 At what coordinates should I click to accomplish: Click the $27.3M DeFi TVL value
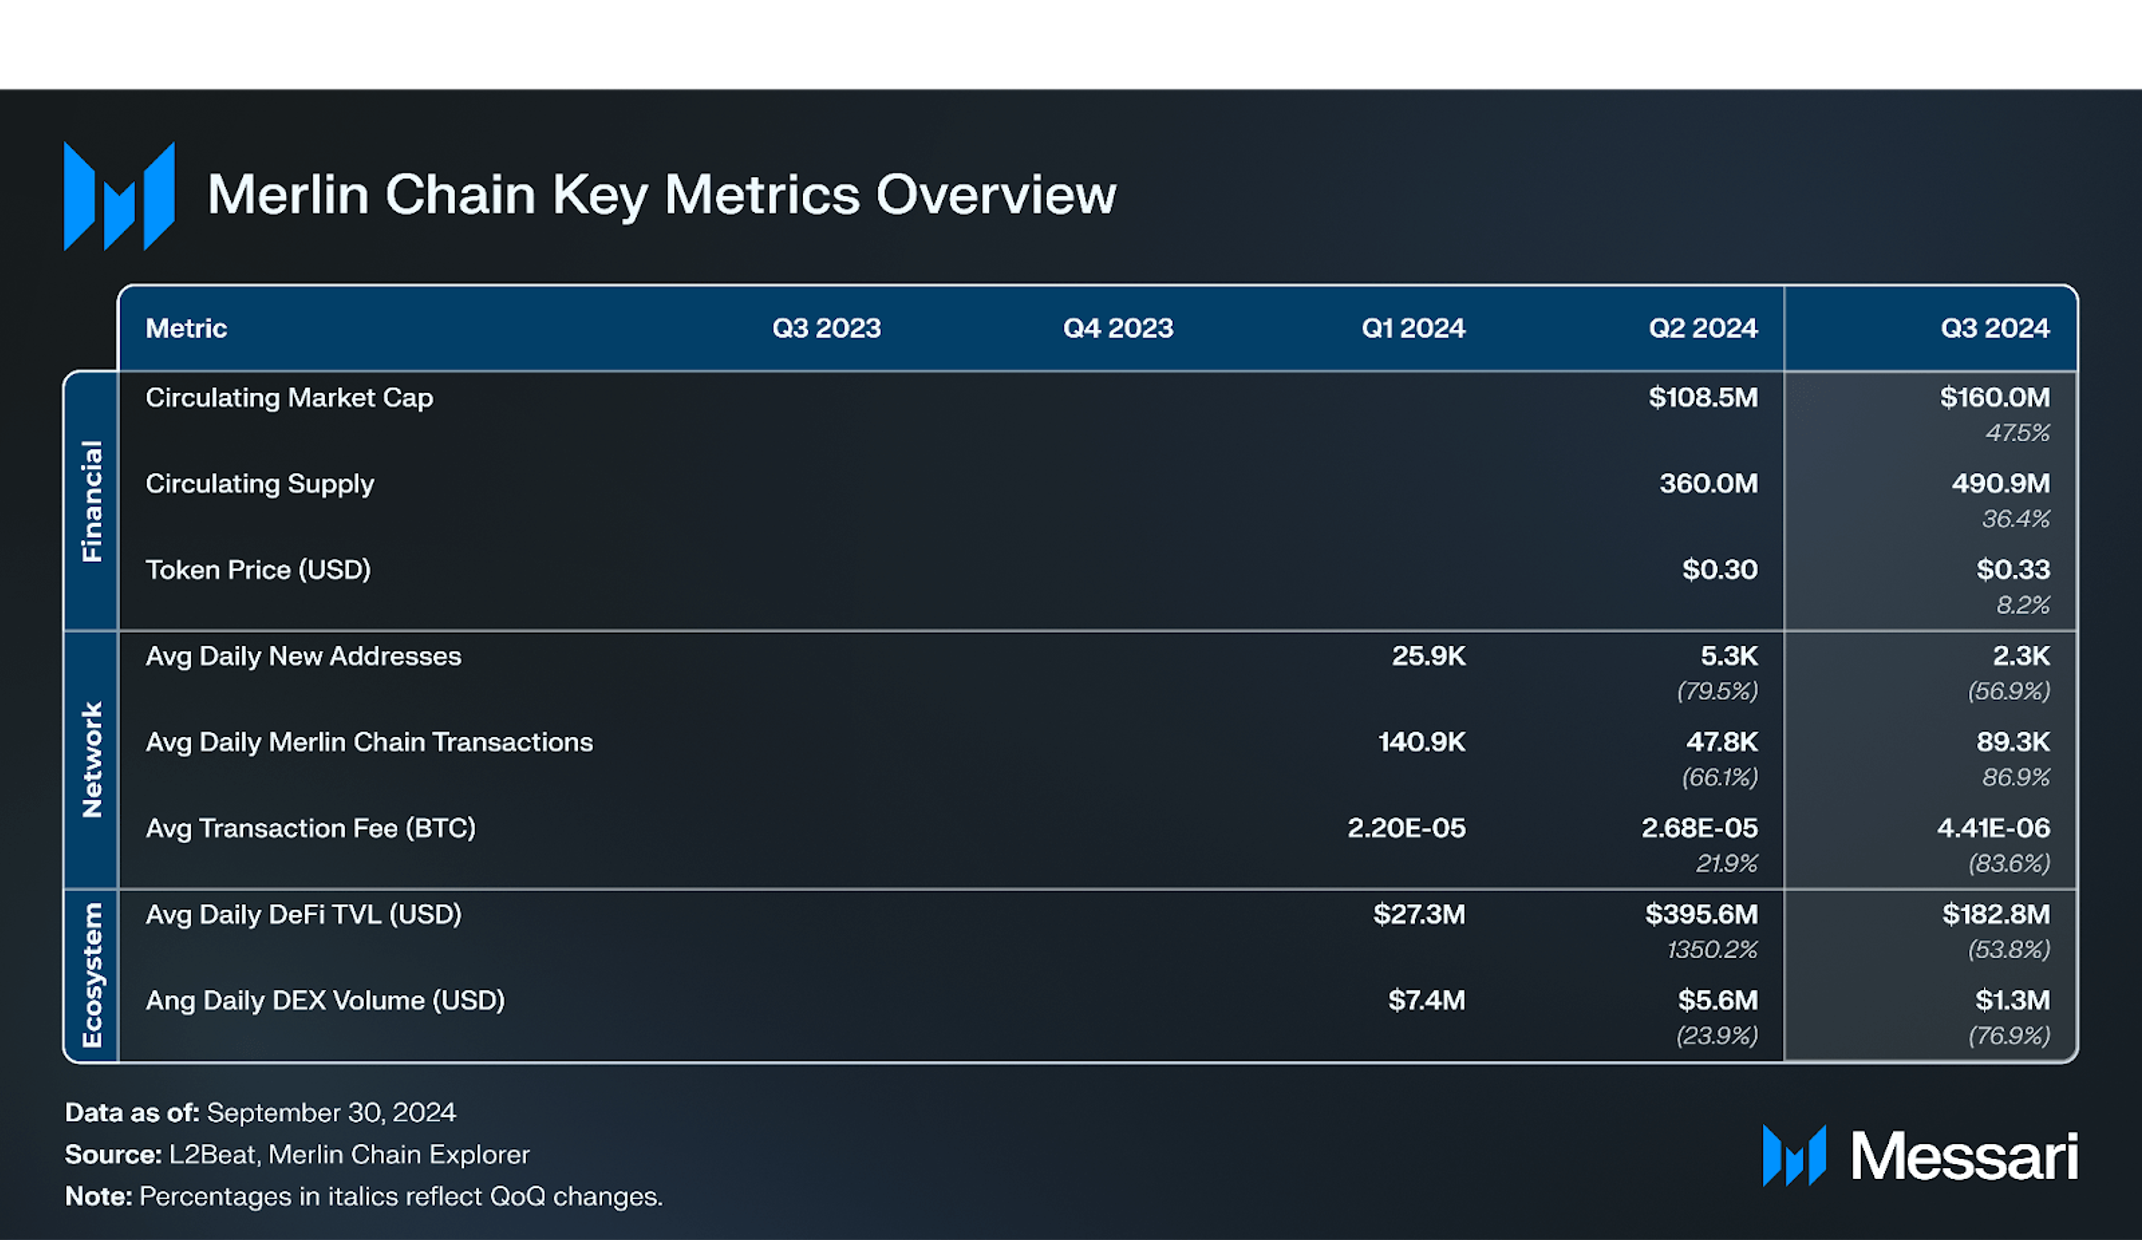pos(1419,914)
